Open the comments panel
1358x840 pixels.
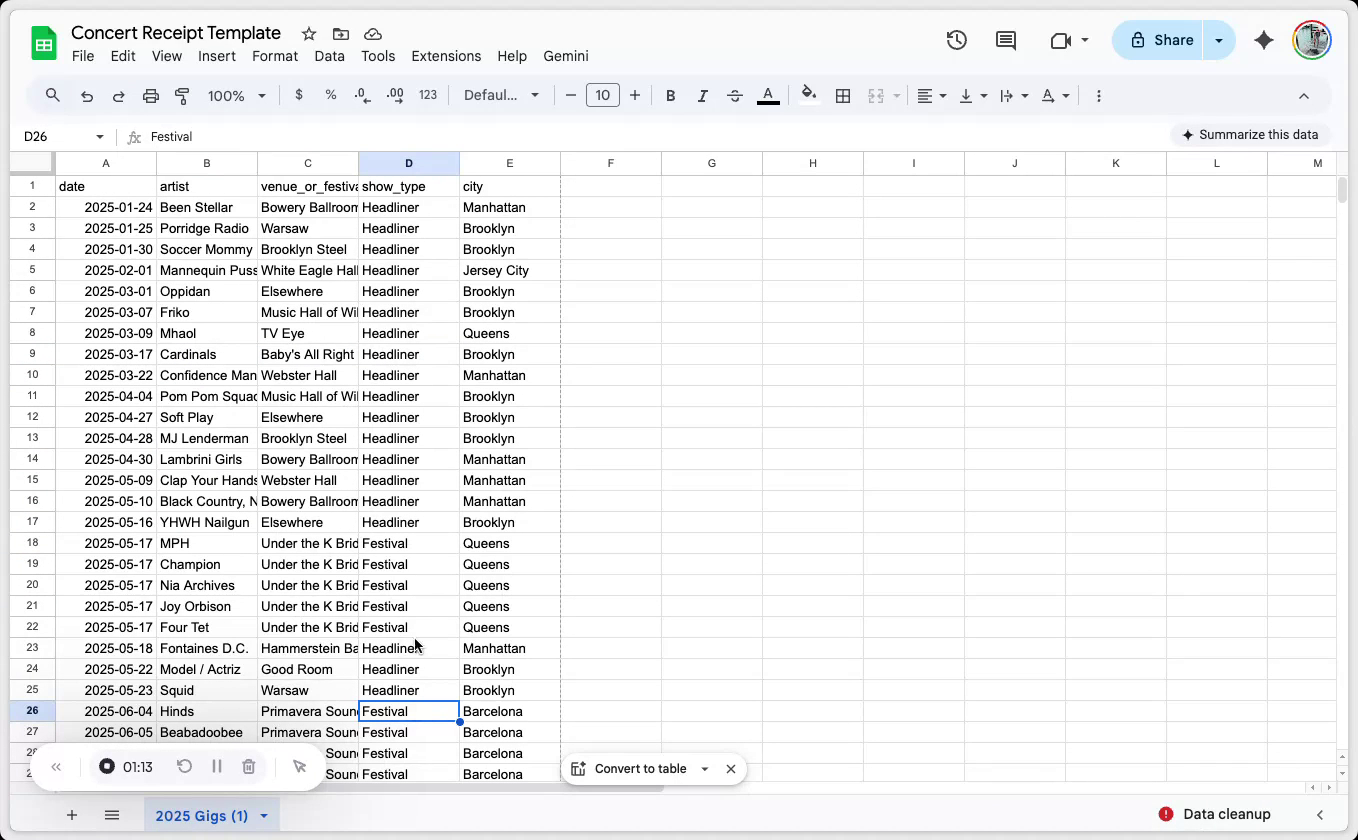1006,40
